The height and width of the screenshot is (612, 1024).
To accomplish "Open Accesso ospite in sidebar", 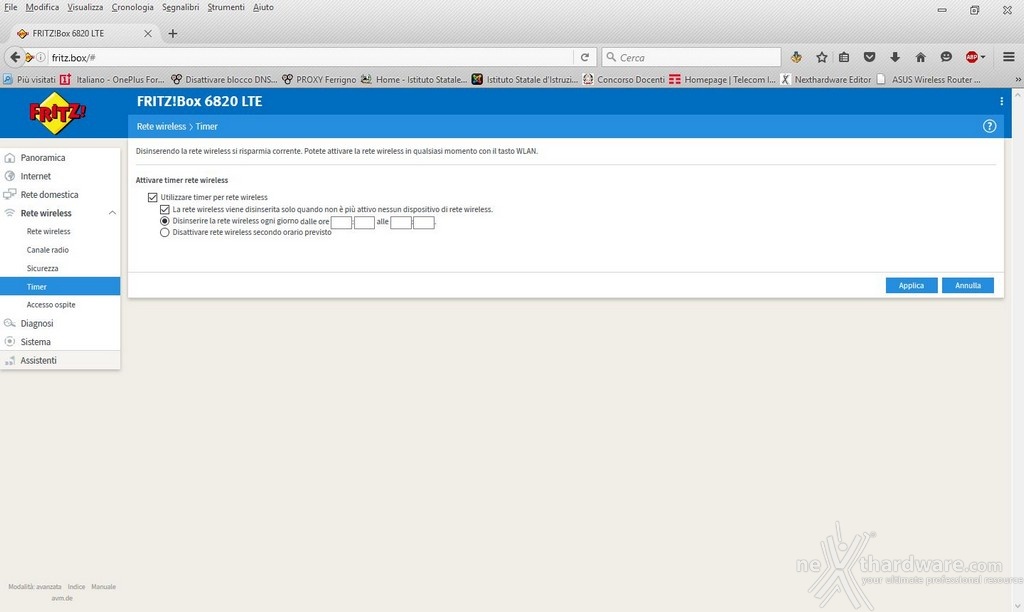I will coord(51,304).
